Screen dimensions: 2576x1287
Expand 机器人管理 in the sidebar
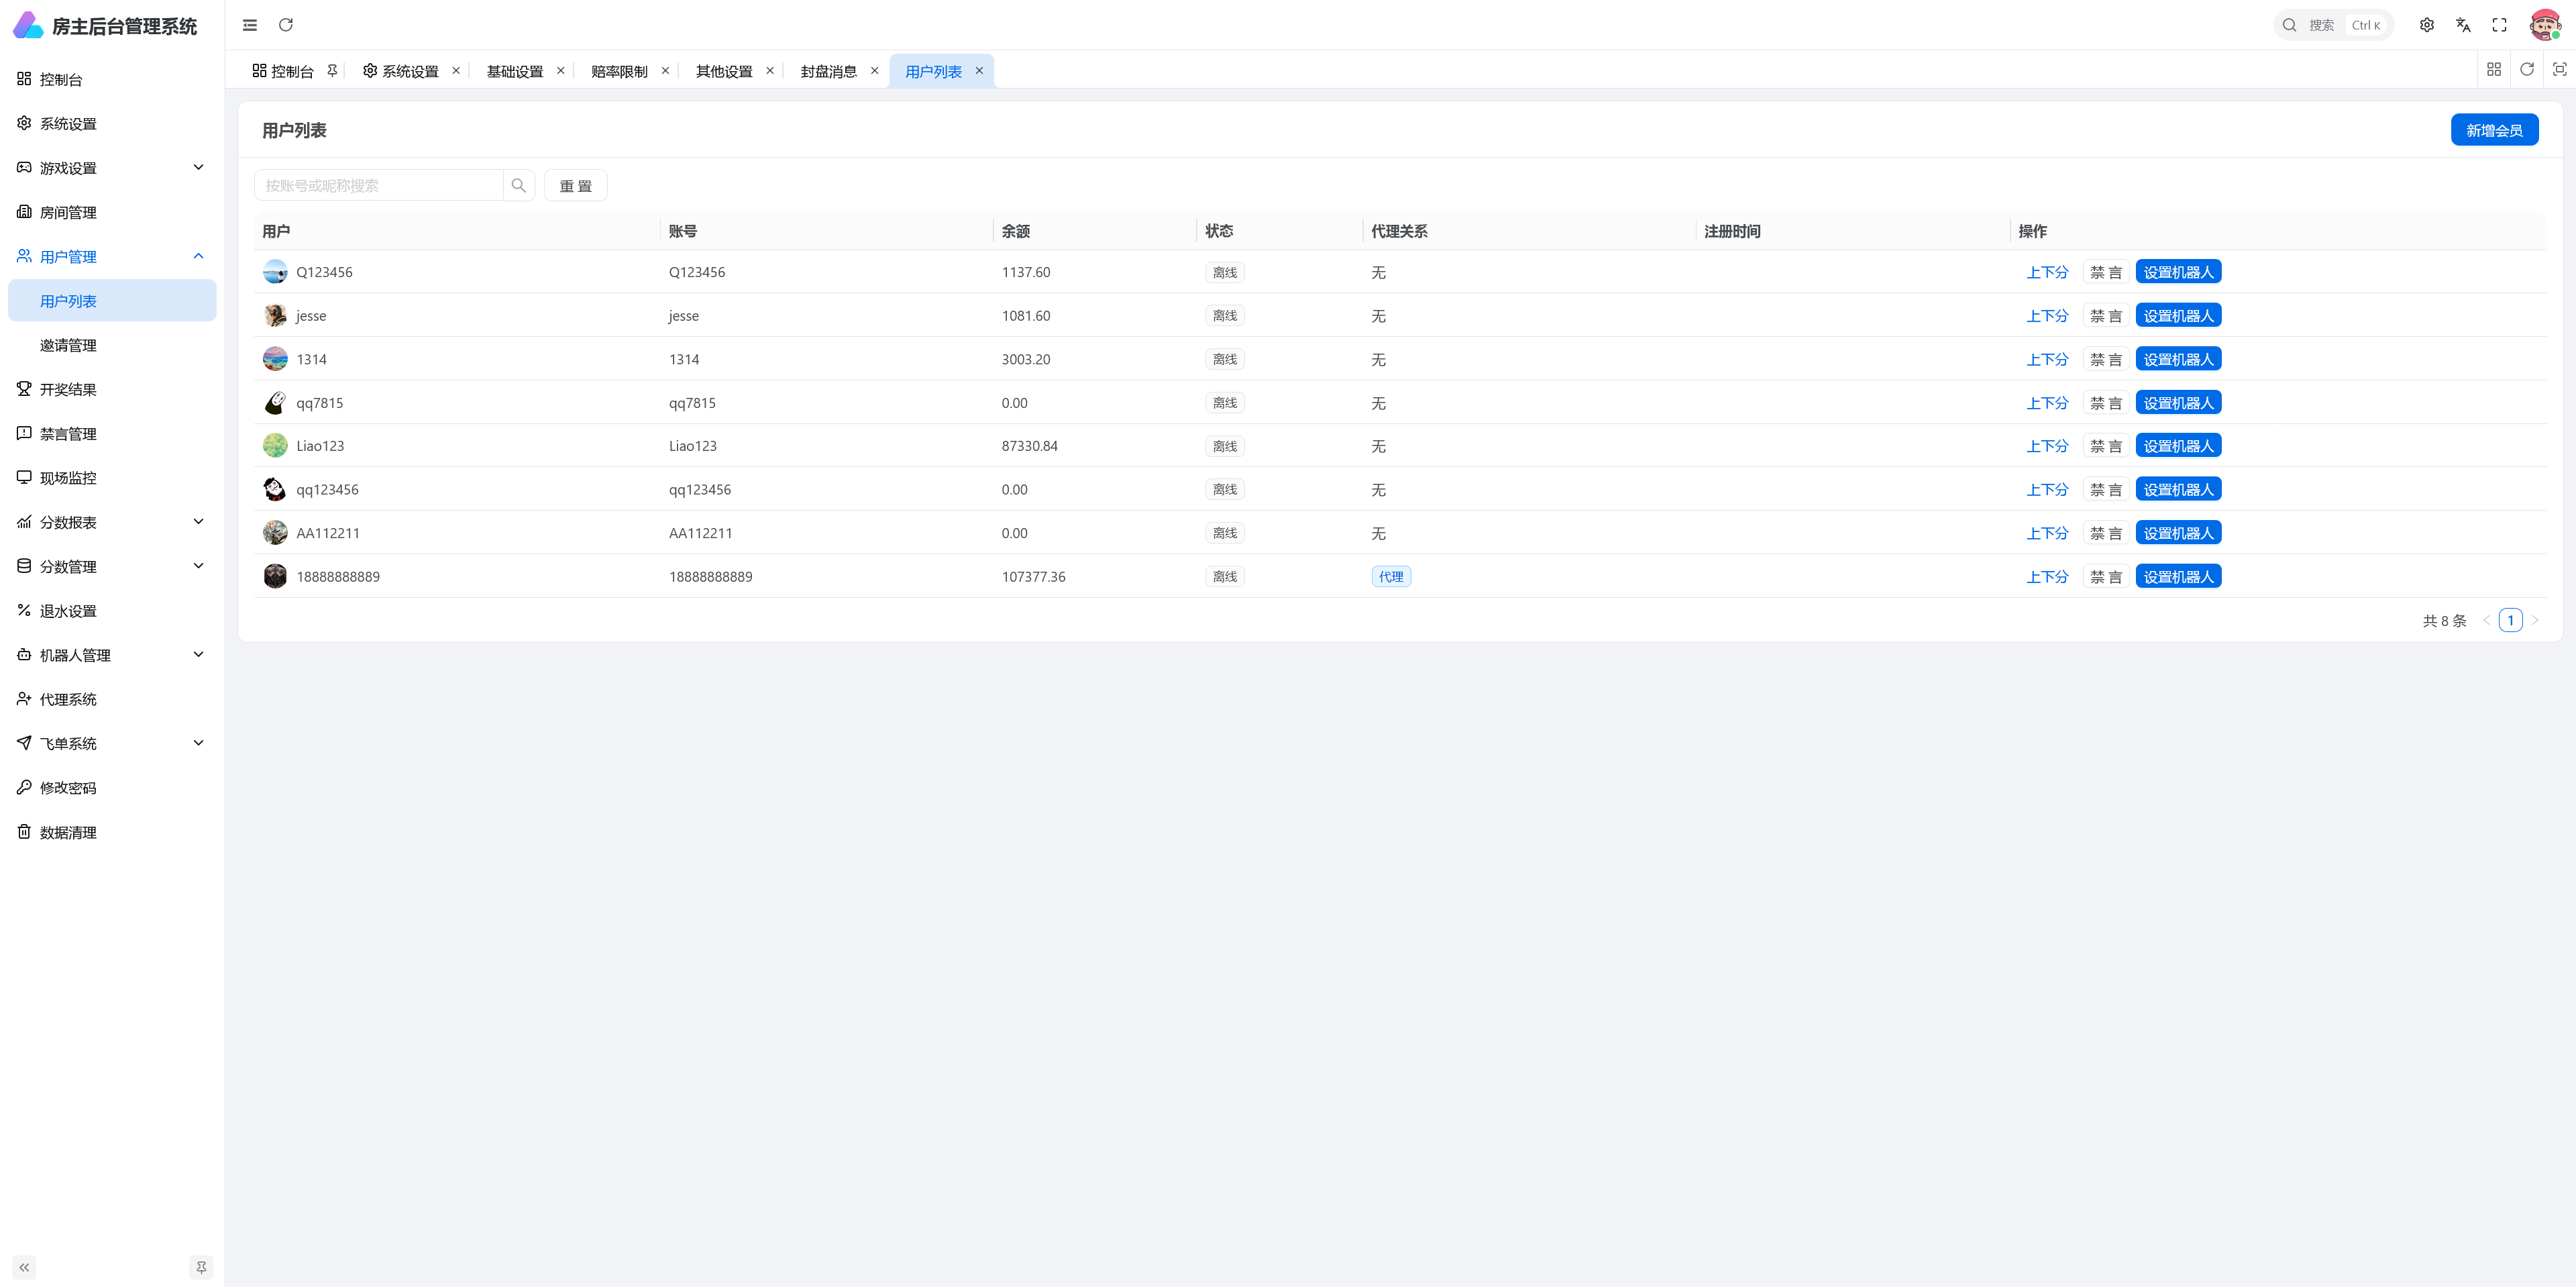coord(112,655)
